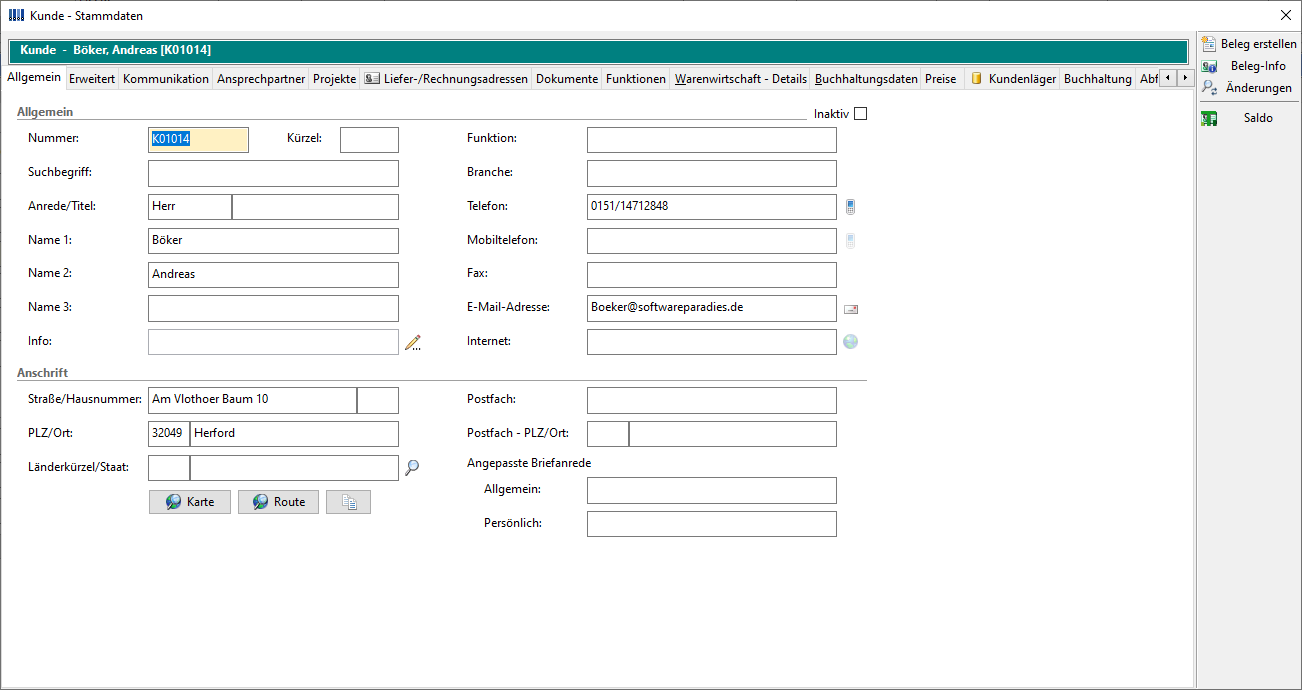Click the barcode app icon in title bar
1302x690 pixels.
(x=17, y=15)
